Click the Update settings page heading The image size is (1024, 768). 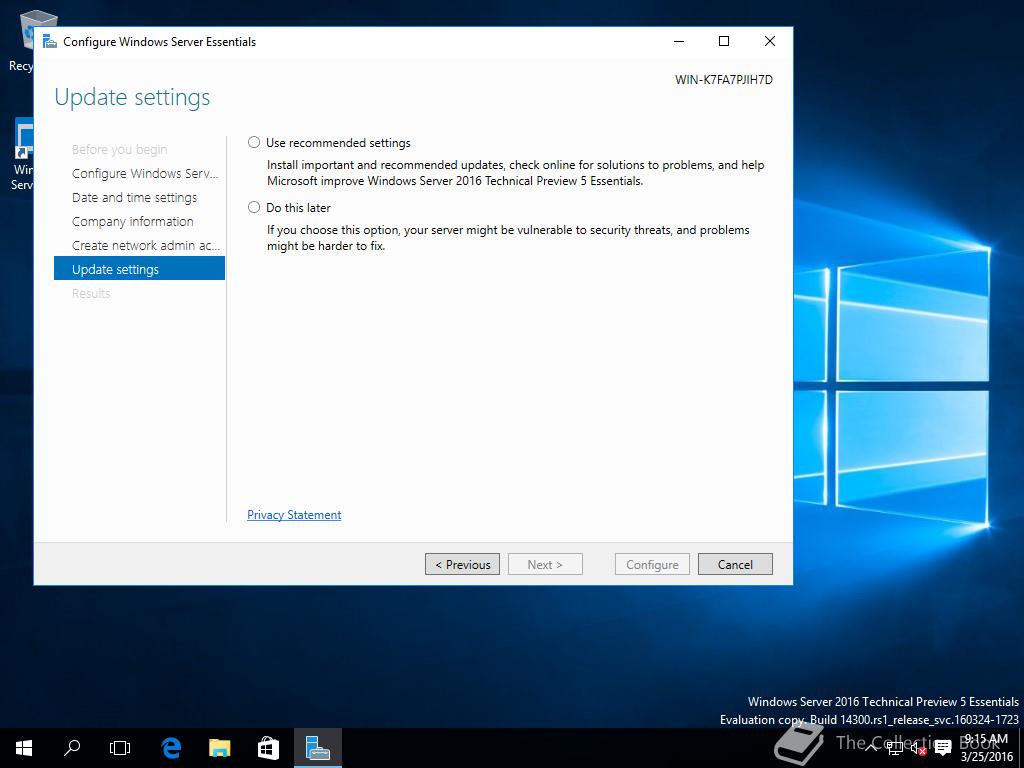pos(133,97)
